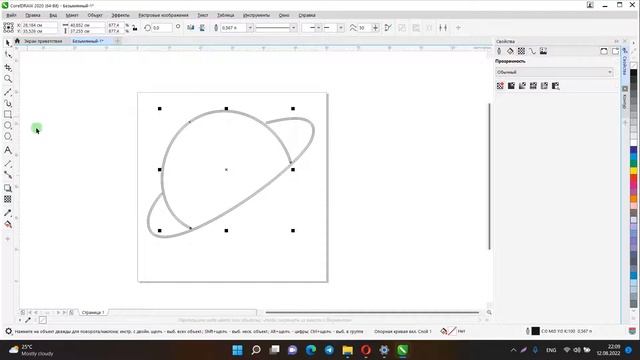Toggle the lock ratio padlock
The width and height of the screenshot is (640, 360).
point(135,28)
